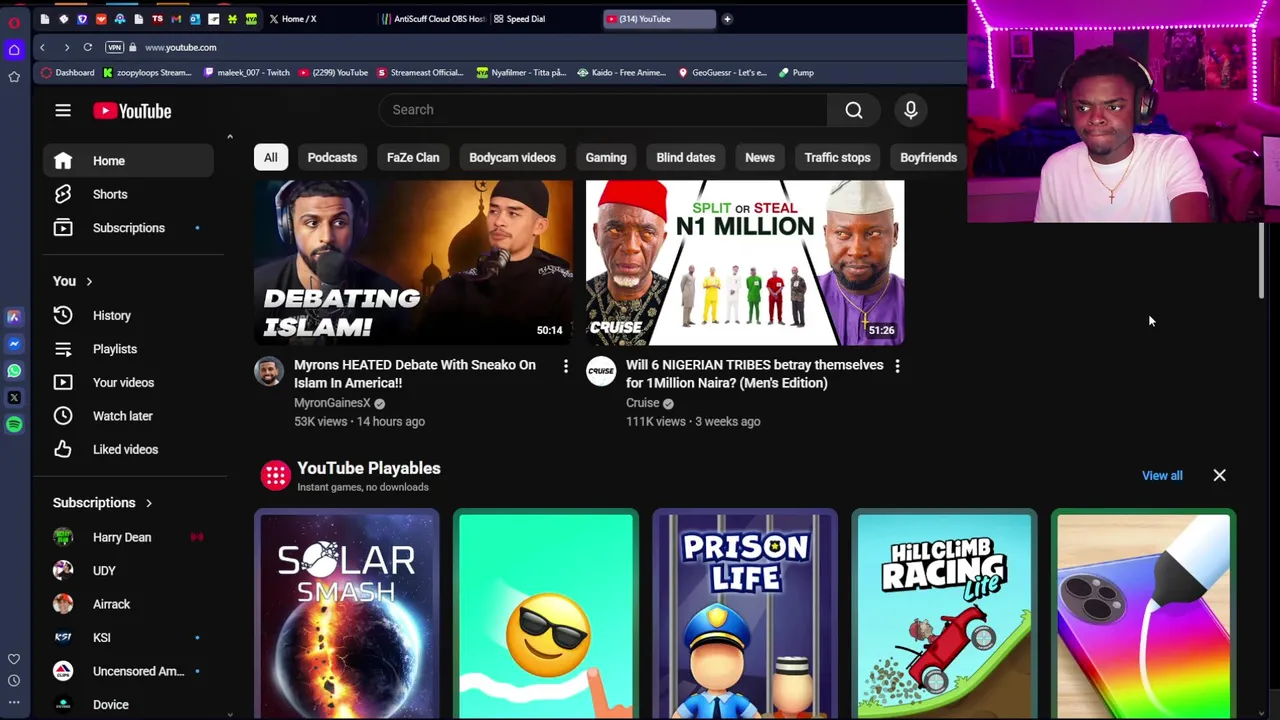Select the Gaming filter chip
1280x720 pixels.
pyautogui.click(x=606, y=157)
